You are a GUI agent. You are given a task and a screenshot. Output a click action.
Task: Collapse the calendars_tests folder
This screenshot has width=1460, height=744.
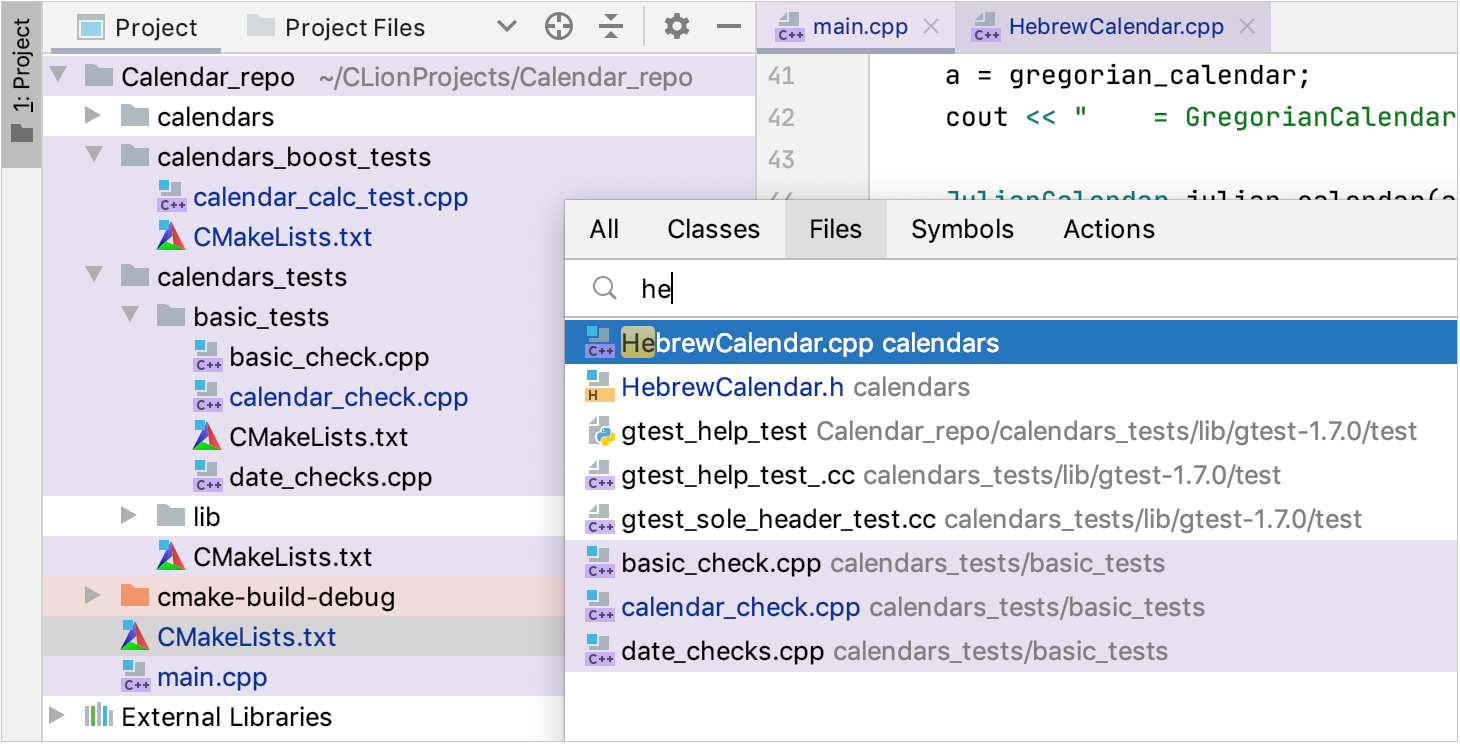(x=93, y=276)
